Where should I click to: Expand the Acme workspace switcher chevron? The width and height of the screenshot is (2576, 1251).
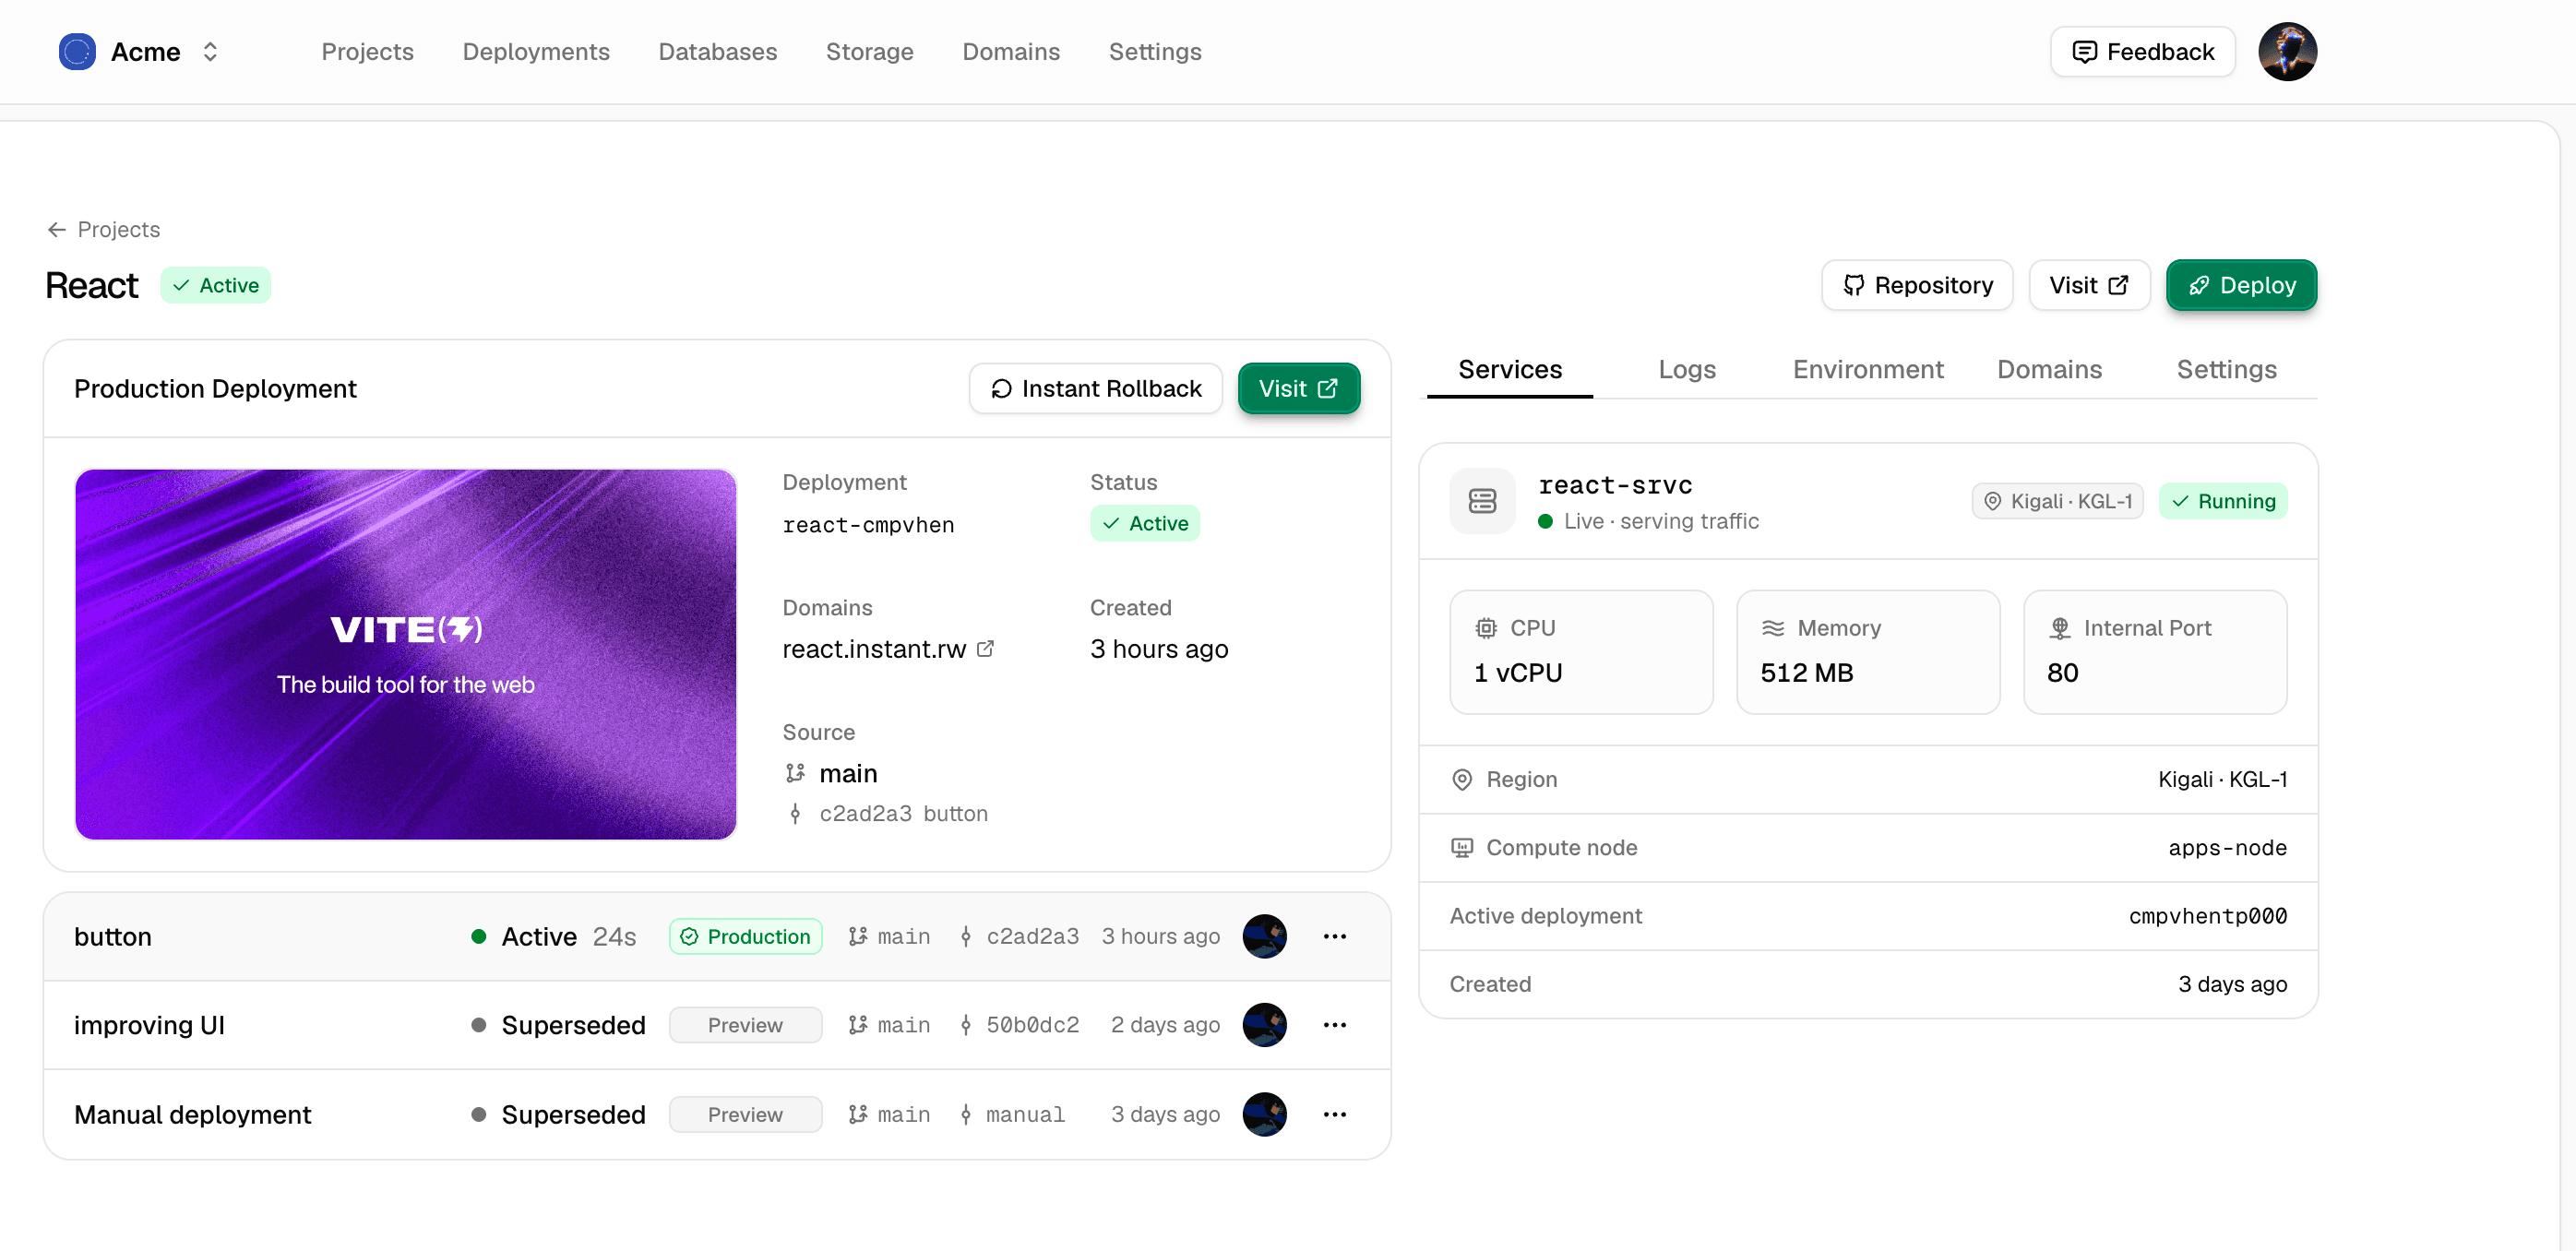coord(210,52)
